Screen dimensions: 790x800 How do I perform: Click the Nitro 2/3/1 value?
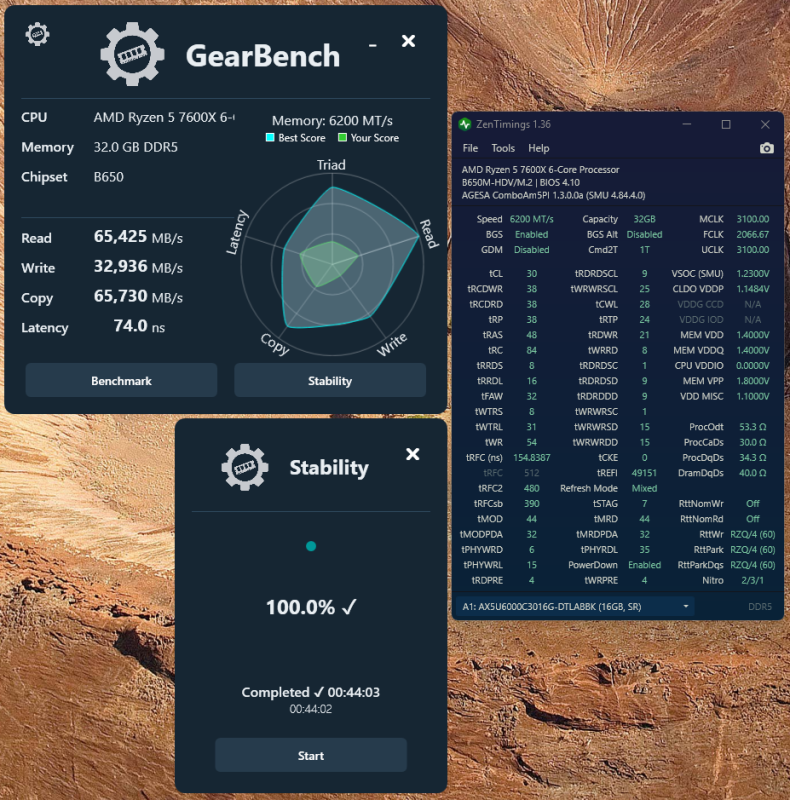(752, 580)
